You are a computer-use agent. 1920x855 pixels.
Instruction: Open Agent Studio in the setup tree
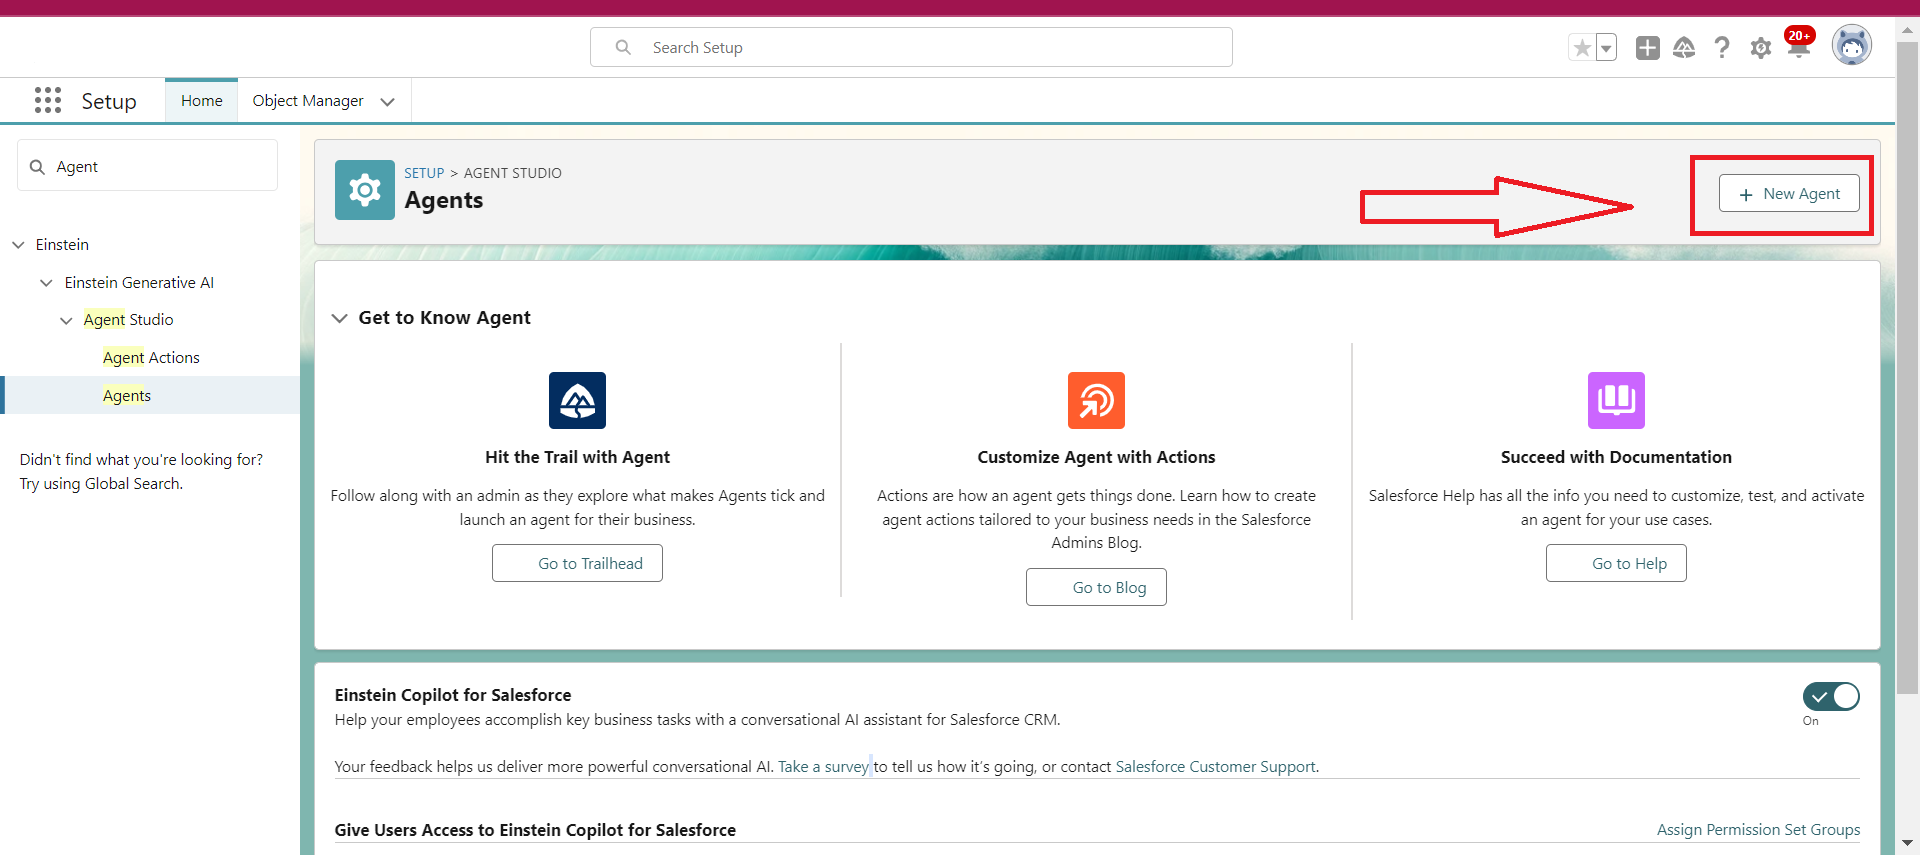[x=128, y=320]
